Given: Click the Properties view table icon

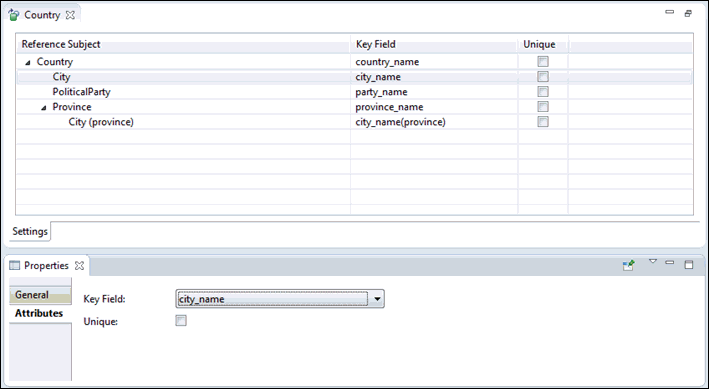Looking at the screenshot, I should coord(15,266).
